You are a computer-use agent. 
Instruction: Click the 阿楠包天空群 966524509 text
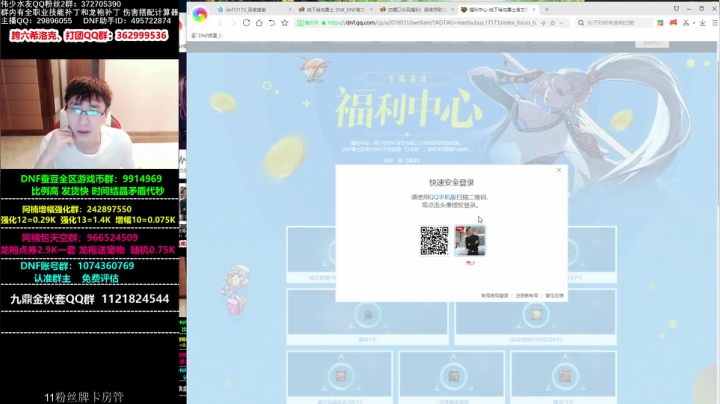(80, 238)
